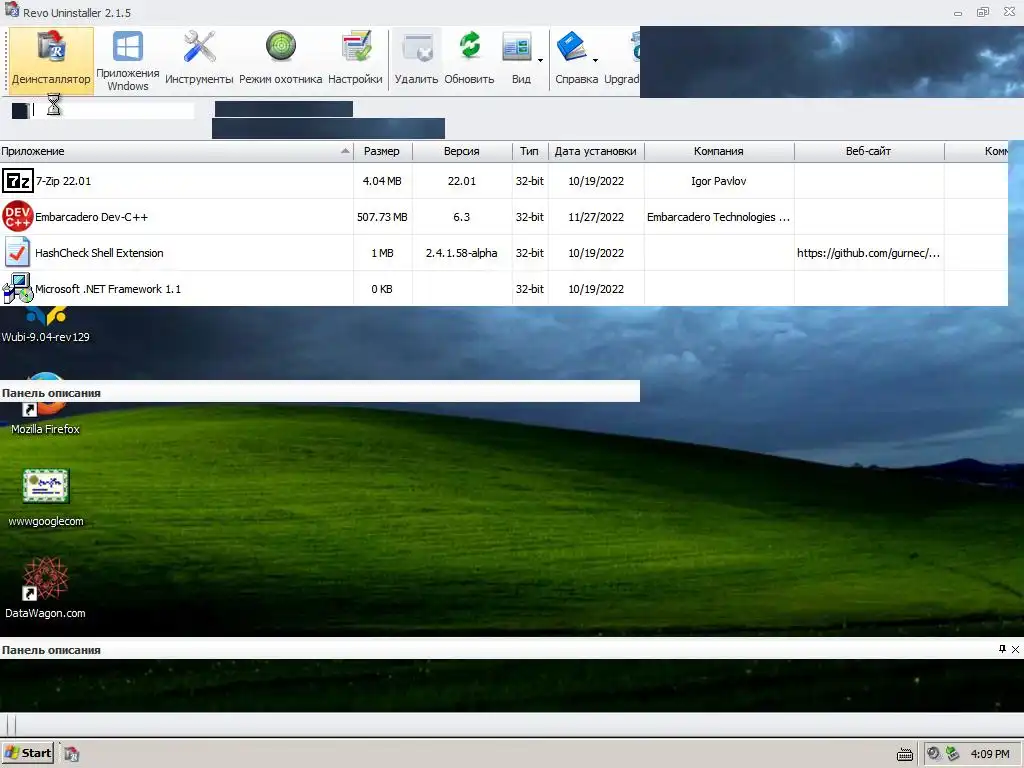Open the Wubi-9.04-rev129 desktop icon
Viewport: 1024px width, 768px height.
45,325
